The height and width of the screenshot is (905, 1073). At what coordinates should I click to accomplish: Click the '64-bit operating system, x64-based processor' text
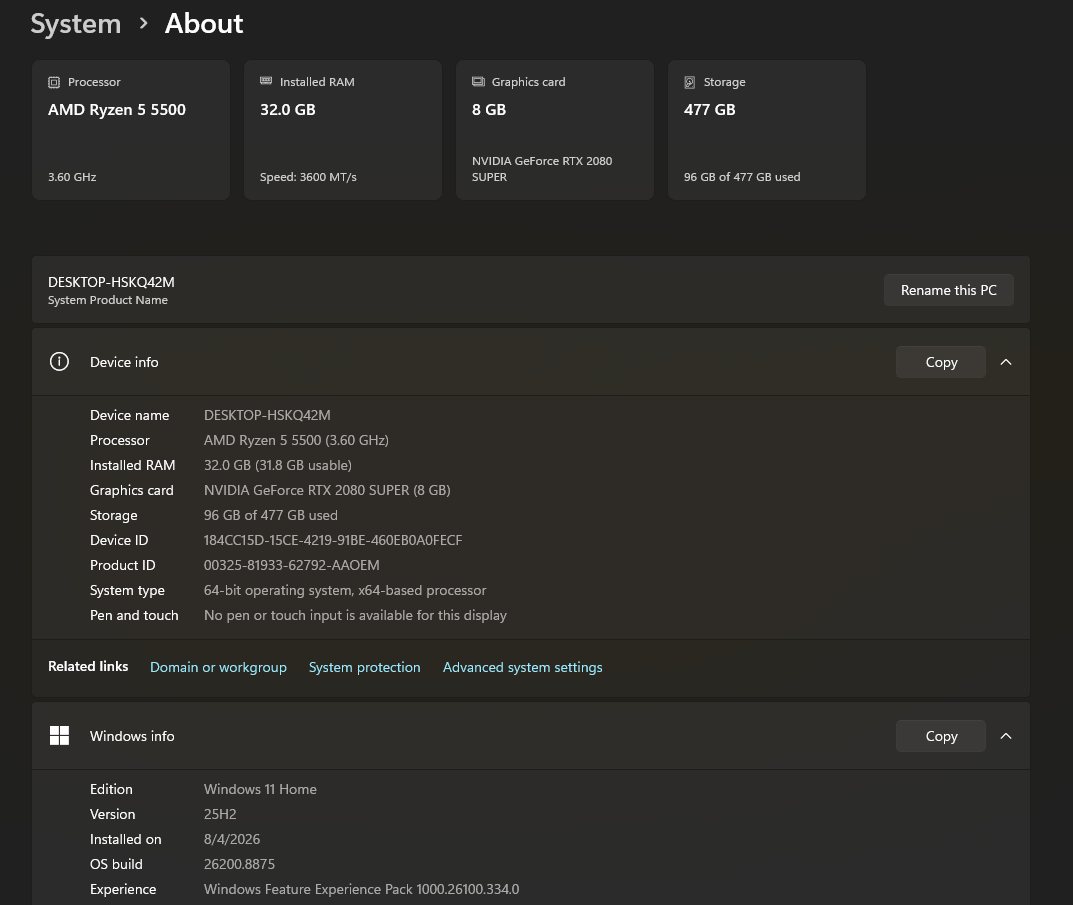[x=345, y=590]
